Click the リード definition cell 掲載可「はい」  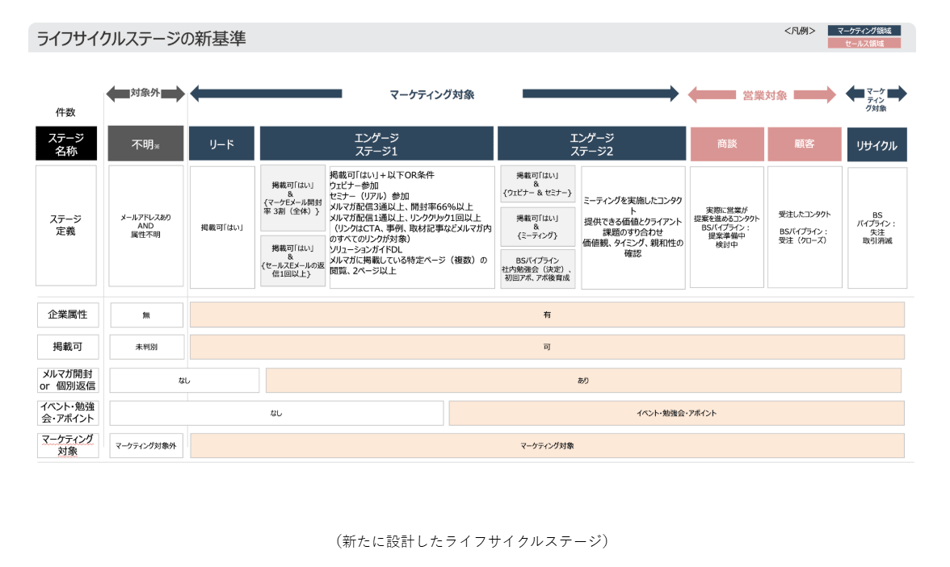[222, 227]
